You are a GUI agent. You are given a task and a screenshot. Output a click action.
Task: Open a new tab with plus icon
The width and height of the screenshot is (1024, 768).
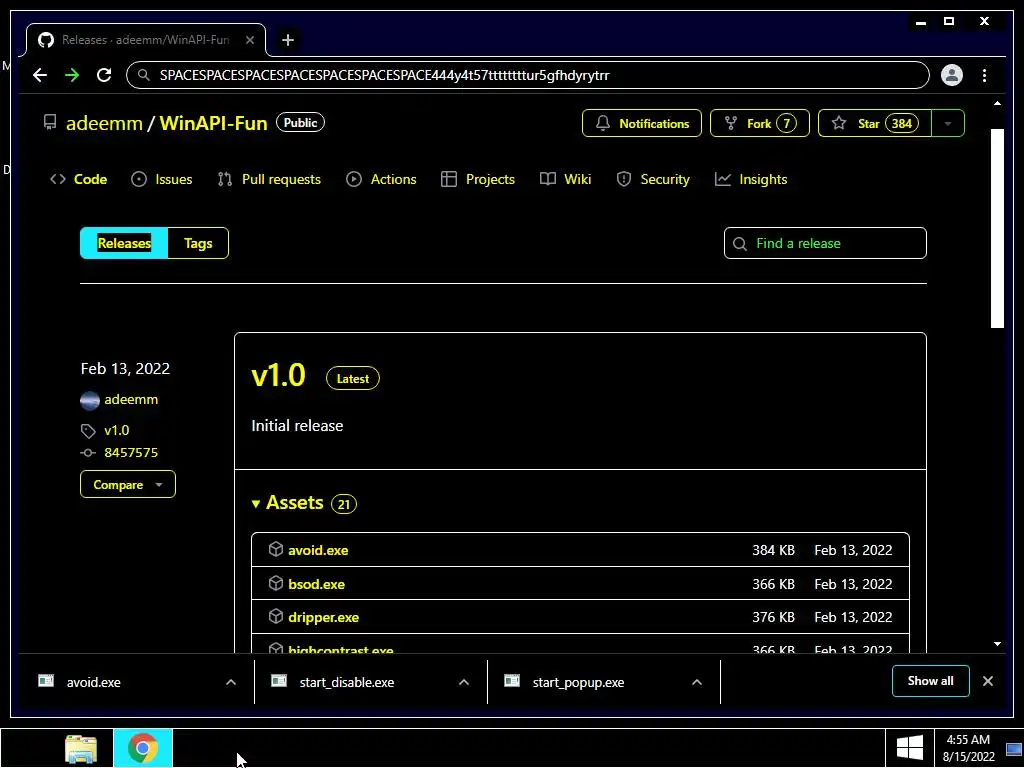click(287, 40)
